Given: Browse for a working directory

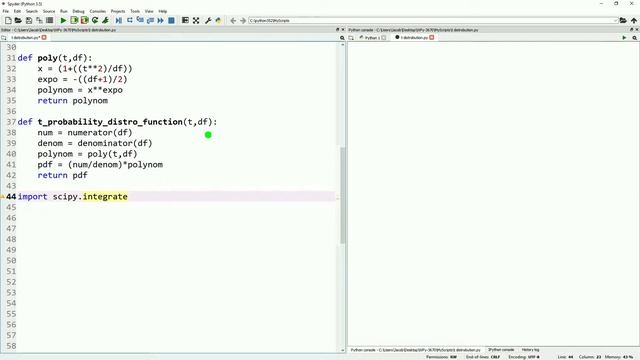Looking at the screenshot, I should coord(623,20).
